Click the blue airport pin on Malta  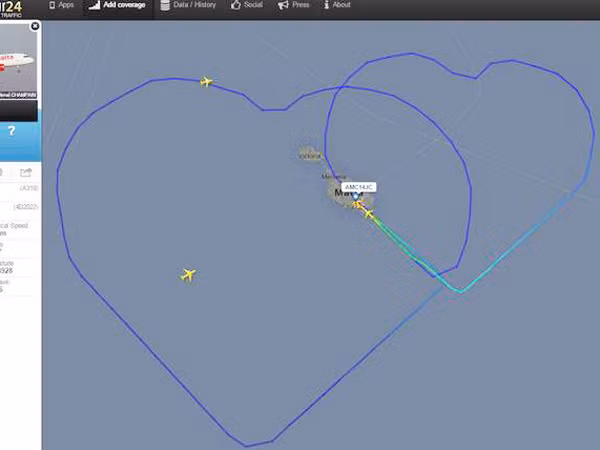click(355, 196)
